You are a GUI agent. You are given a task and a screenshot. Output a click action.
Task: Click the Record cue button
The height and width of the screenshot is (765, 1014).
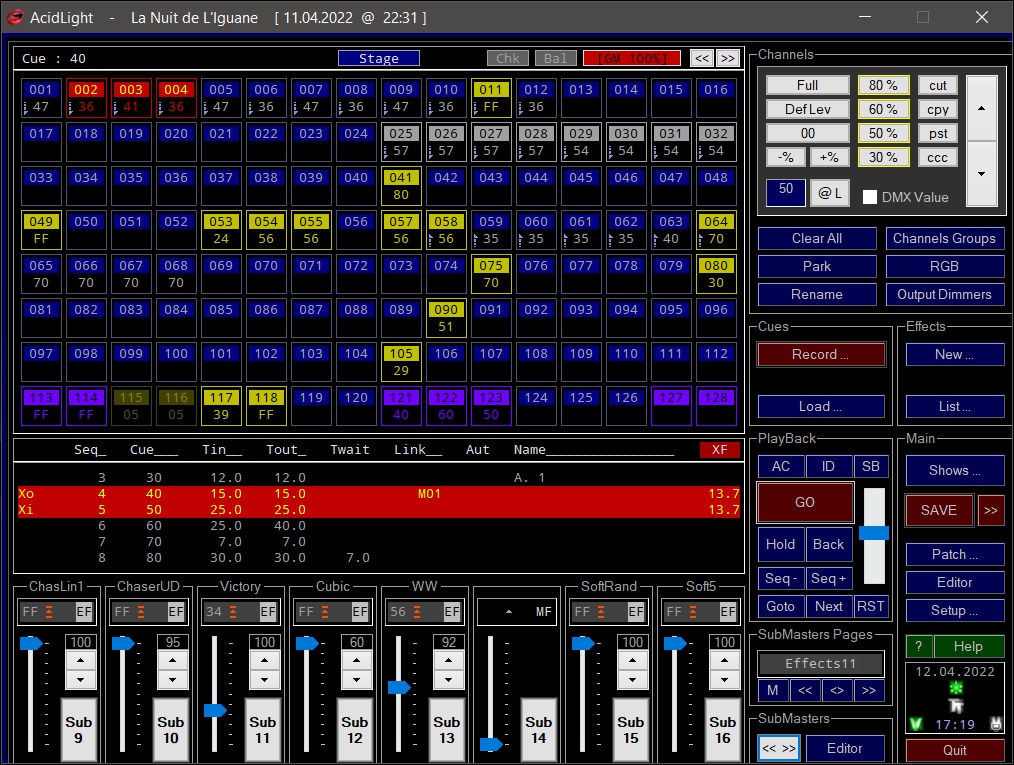click(820, 354)
